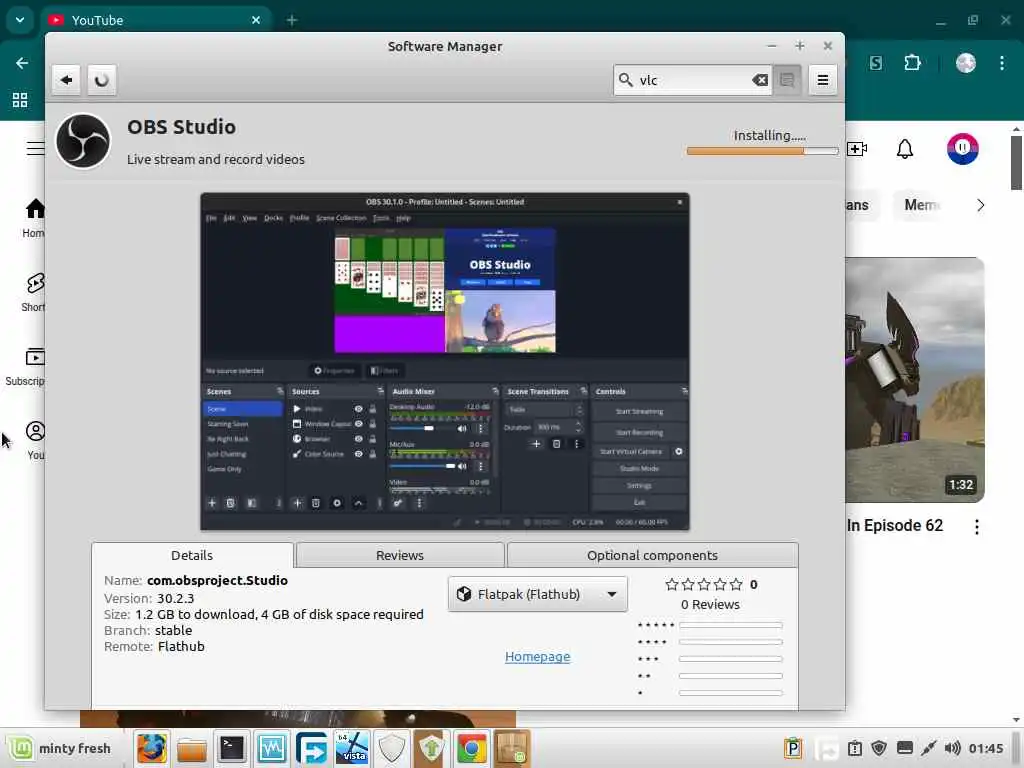Viewport: 1024px width, 768px height.
Task: Open the browser tab search dropdown
Action: coord(20,20)
